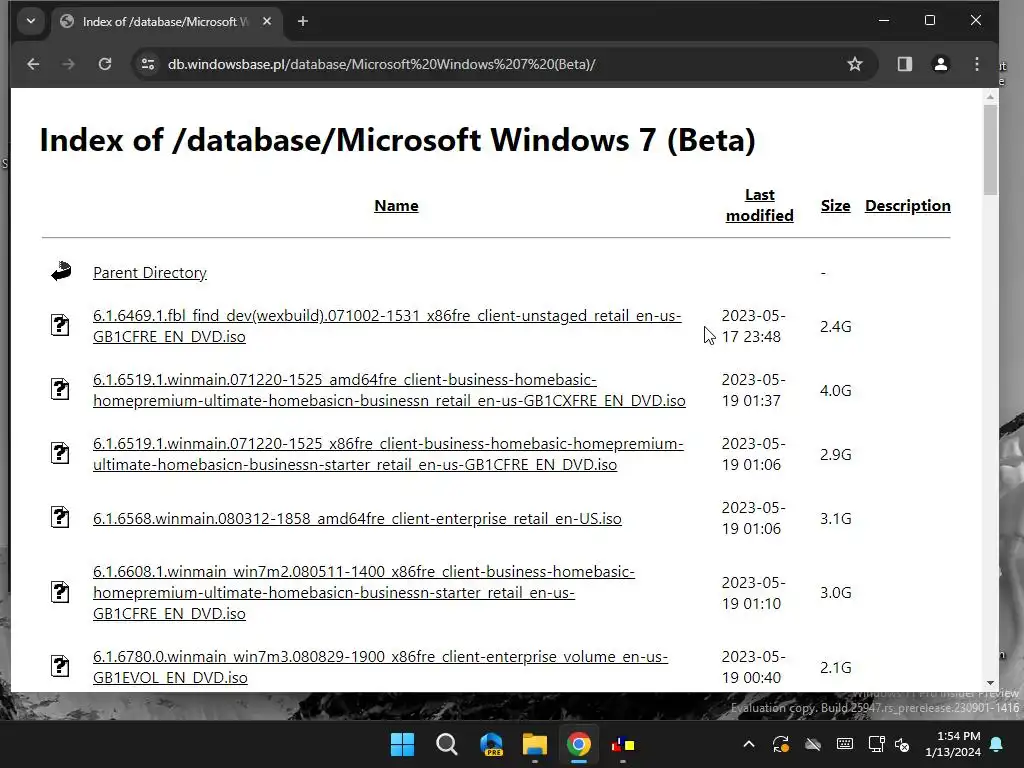Reload the current page
This screenshot has width=1024, height=768.
(x=104, y=64)
